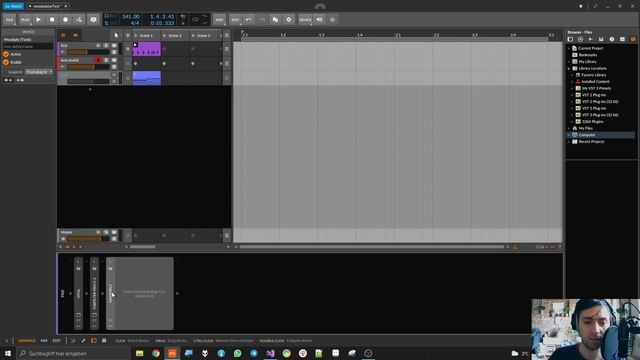Open the first browser tab icon
Viewport: 640px width, 360px height.
[571, 39]
